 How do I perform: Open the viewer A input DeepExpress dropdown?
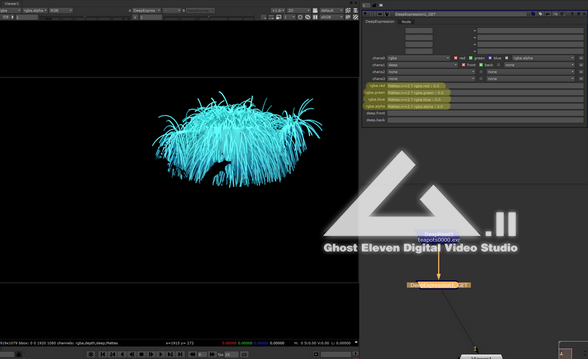coord(146,10)
